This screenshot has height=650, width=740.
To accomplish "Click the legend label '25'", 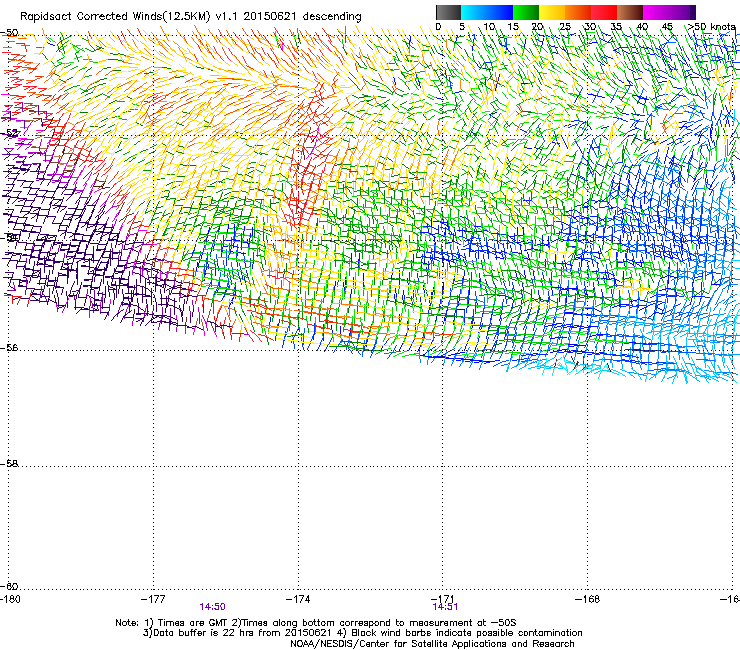I will pyautogui.click(x=564, y=27).
